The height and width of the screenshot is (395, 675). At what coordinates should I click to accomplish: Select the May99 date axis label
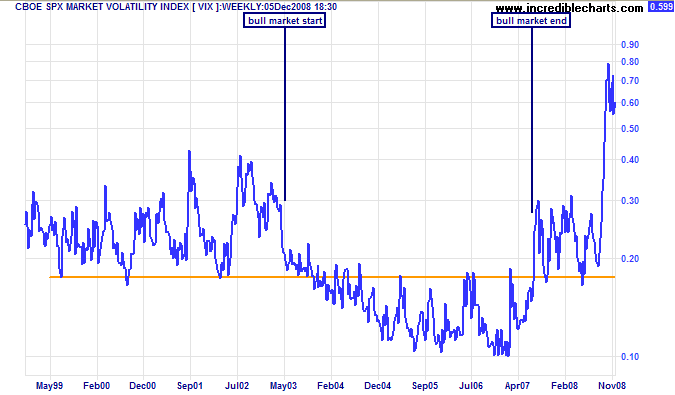point(50,386)
